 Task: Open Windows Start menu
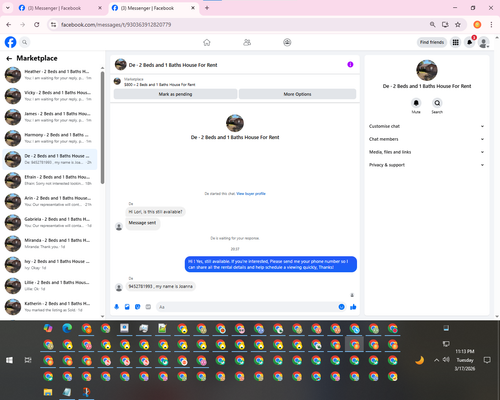tap(10, 360)
